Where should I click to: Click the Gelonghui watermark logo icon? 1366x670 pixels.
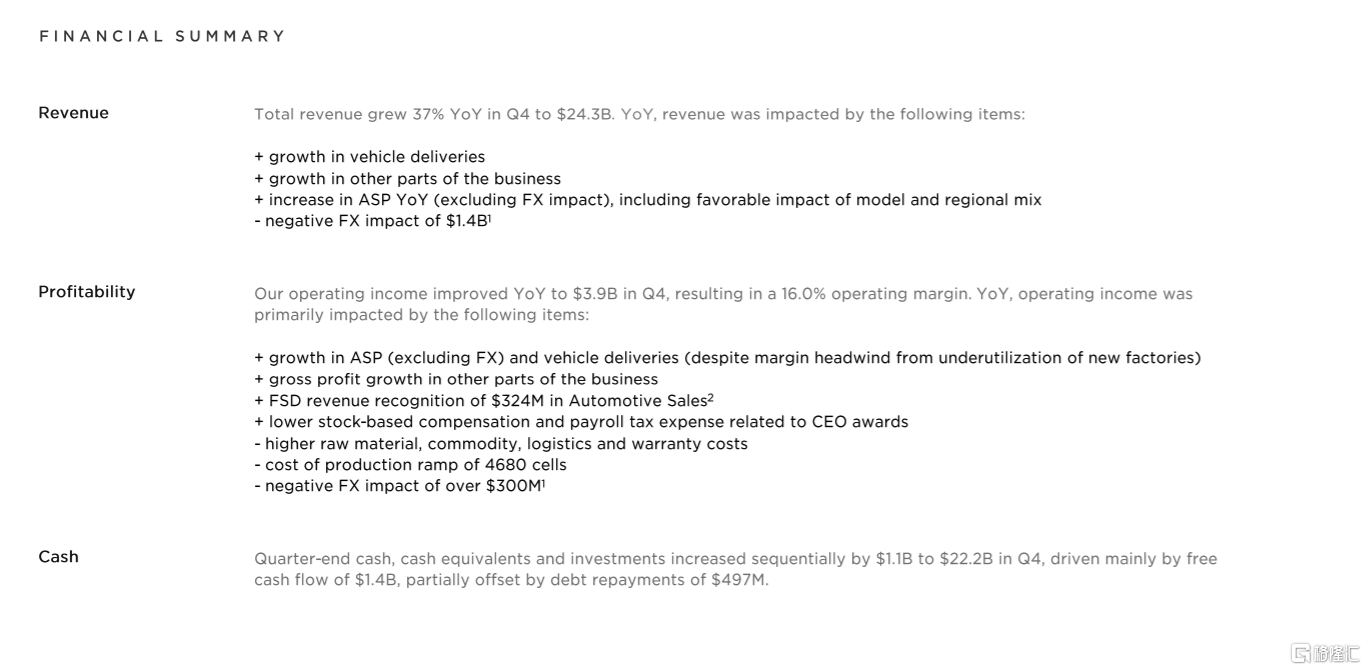(x=1302, y=653)
